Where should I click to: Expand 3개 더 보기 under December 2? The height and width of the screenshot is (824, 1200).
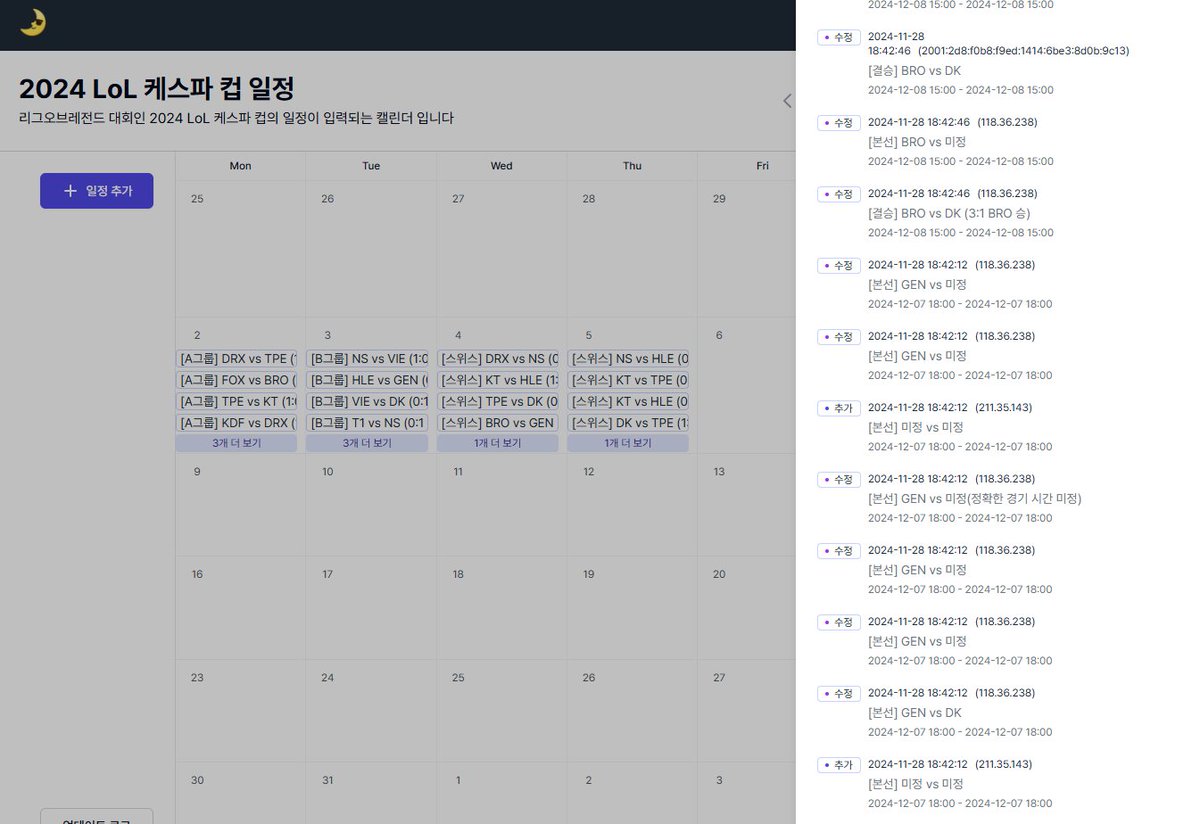(x=236, y=443)
